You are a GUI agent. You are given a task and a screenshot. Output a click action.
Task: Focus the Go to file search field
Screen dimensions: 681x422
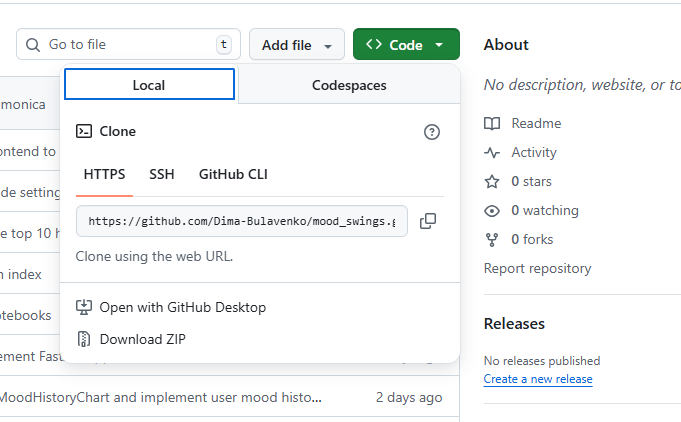pyautogui.click(x=128, y=44)
